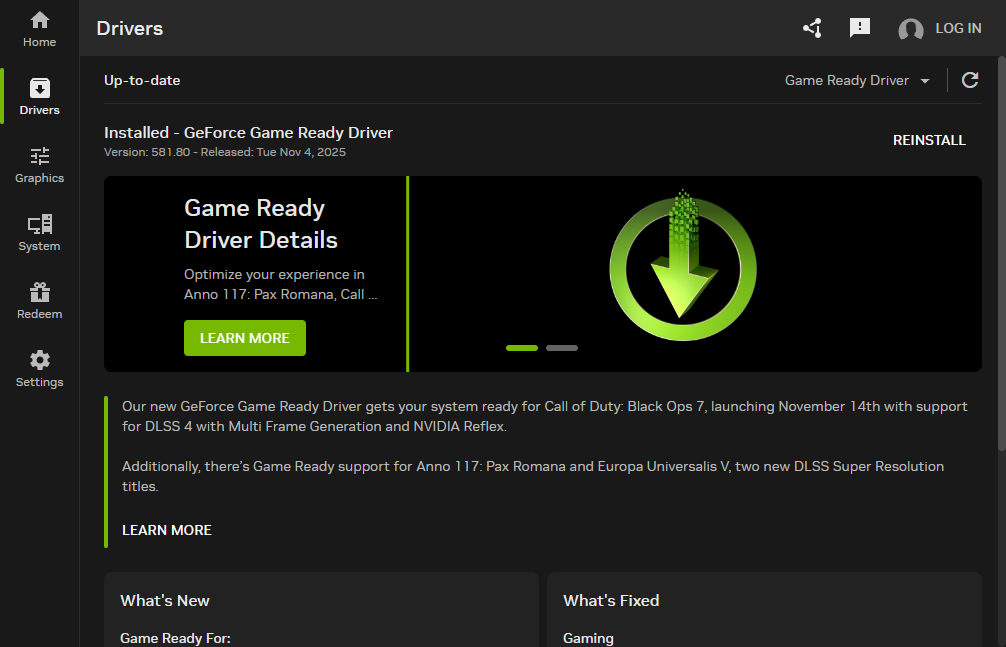The image size is (1006, 647).
Task: Click the 'Optimize your experience in Anno 117' text
Action: [280, 284]
